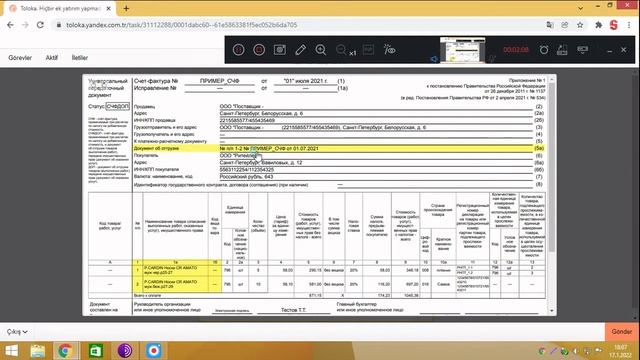Open the page translate icon

coord(550,25)
